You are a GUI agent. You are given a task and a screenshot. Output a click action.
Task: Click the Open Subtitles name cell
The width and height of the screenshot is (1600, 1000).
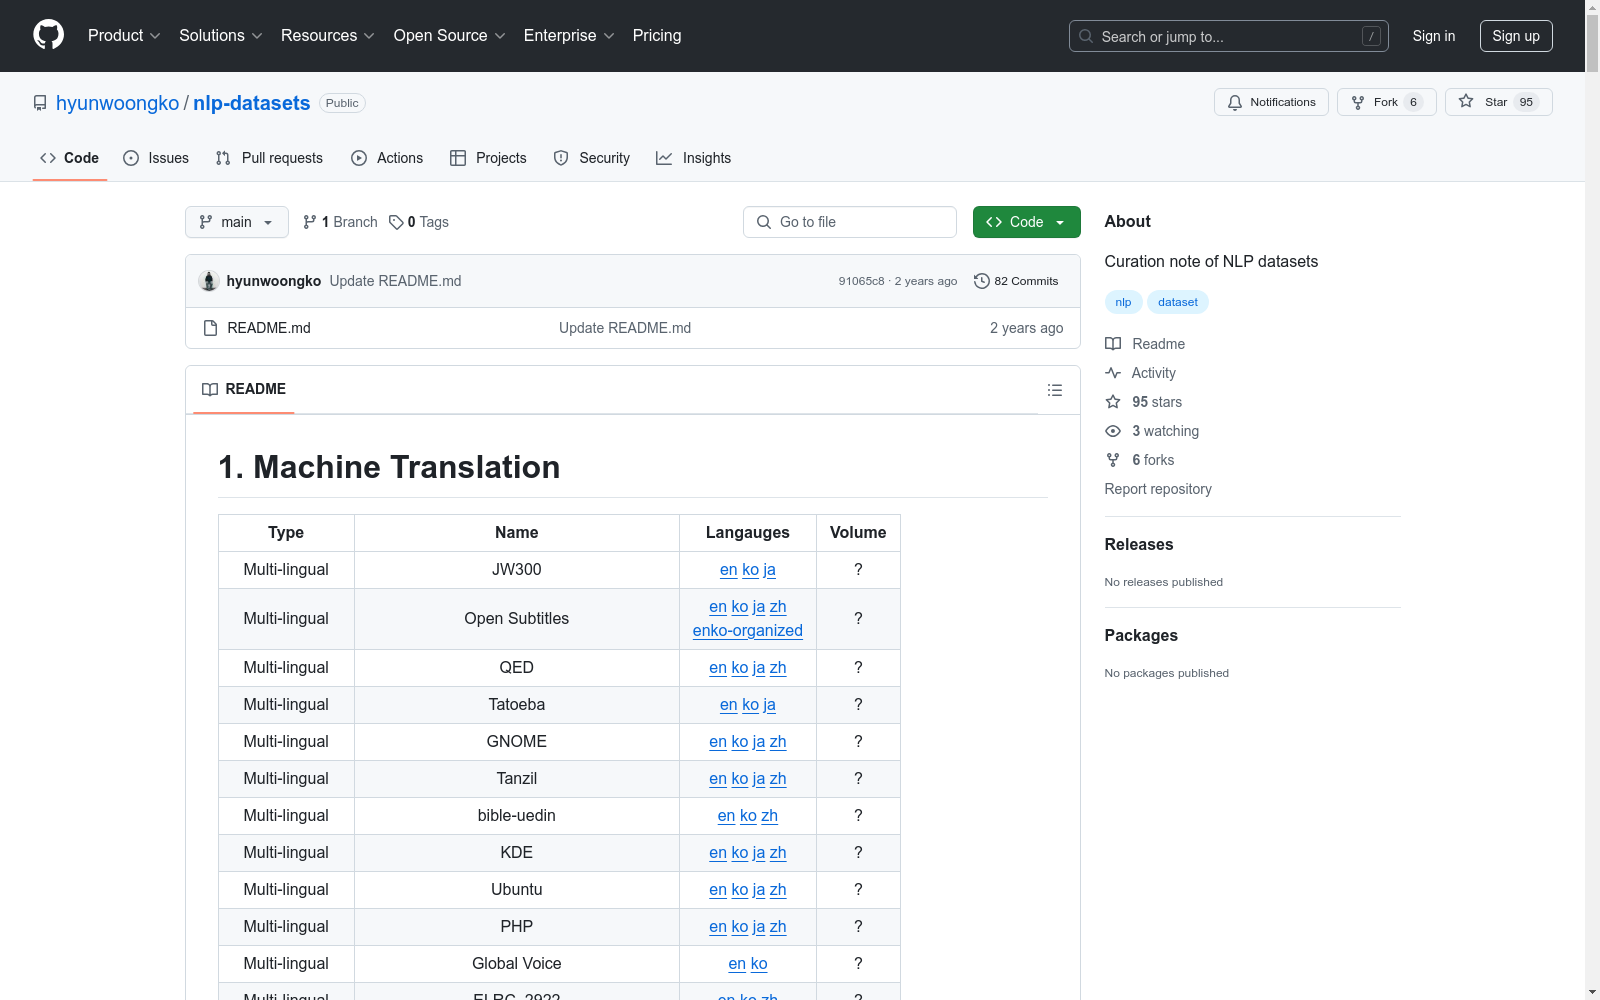517,619
